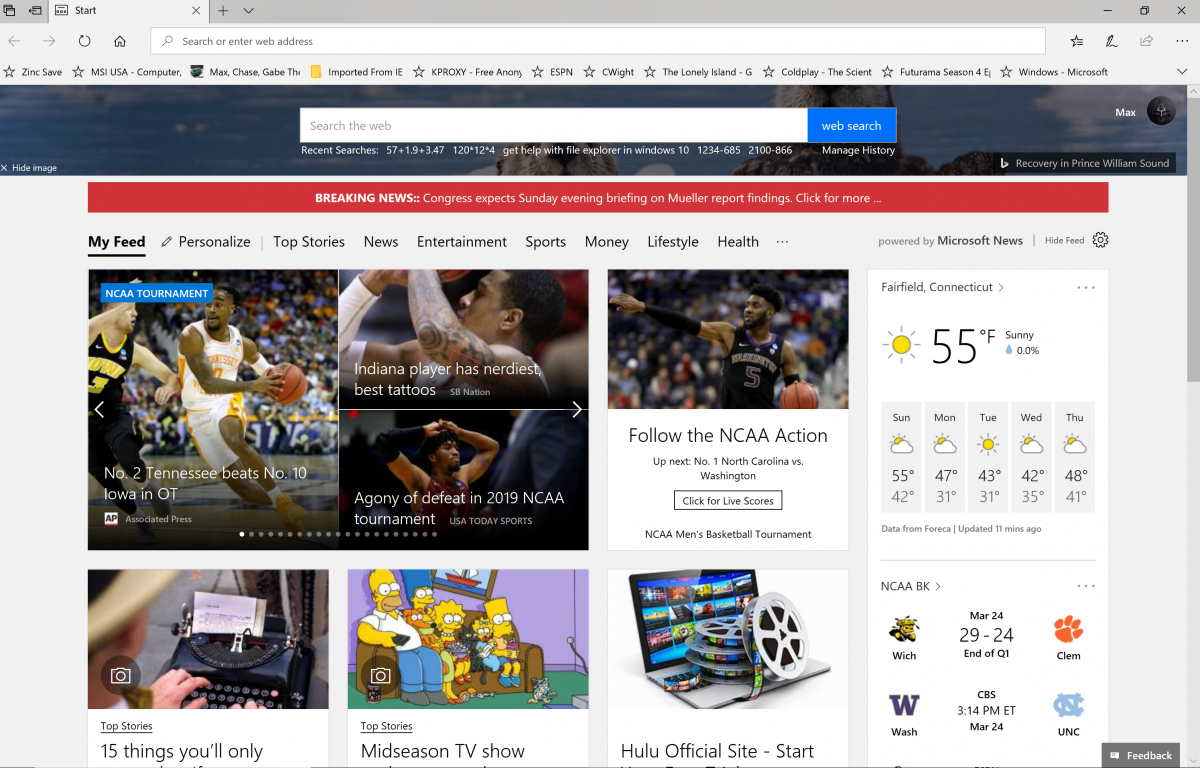Refresh the current page
Image resolution: width=1200 pixels, height=768 pixels.
pyautogui.click(x=85, y=41)
